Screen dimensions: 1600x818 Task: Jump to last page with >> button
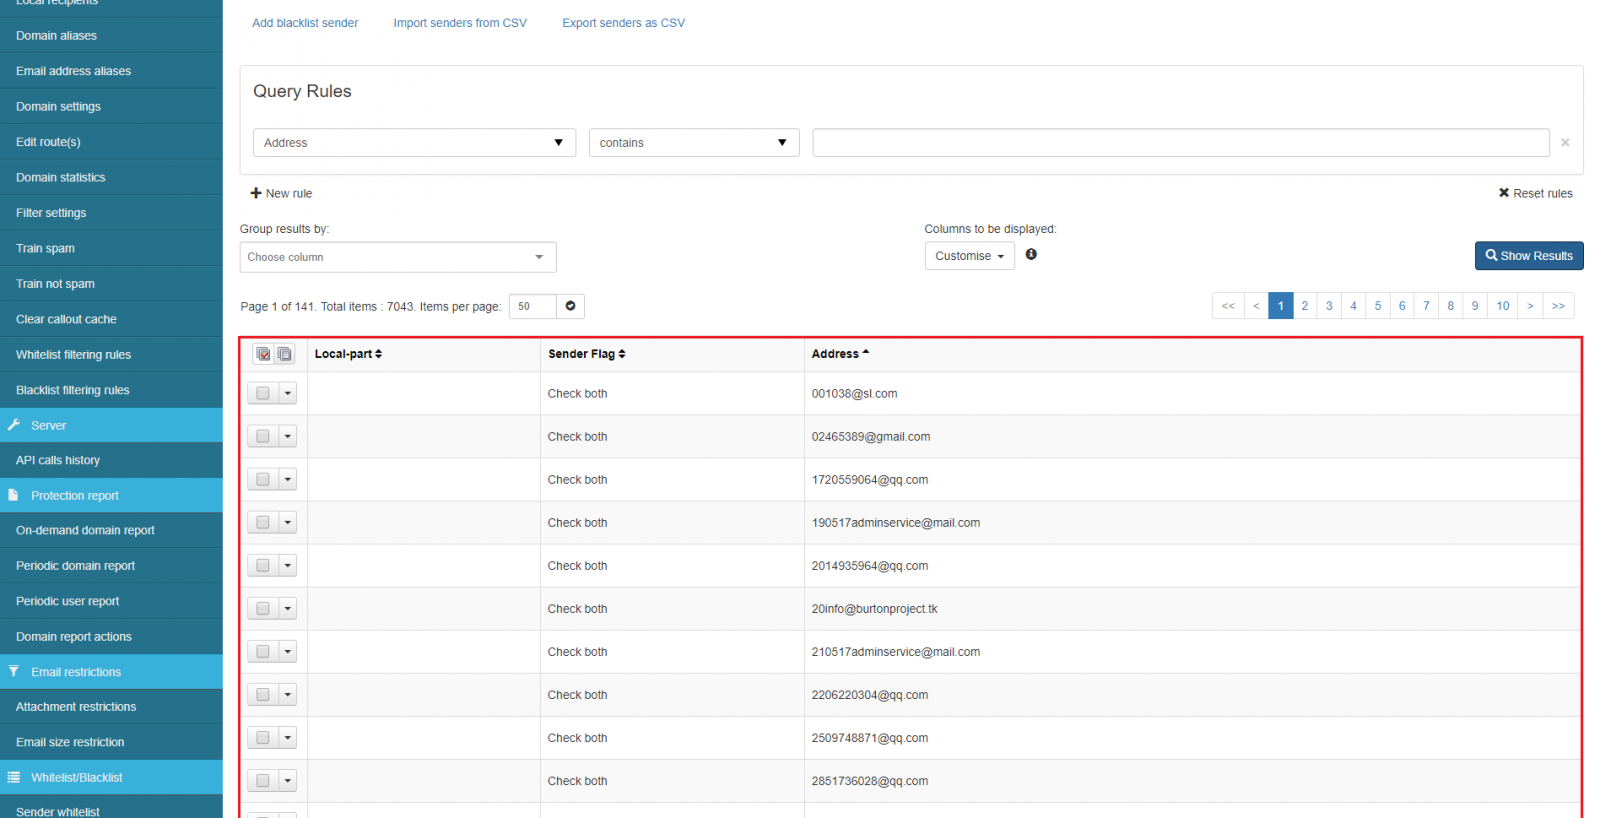click(x=1559, y=306)
